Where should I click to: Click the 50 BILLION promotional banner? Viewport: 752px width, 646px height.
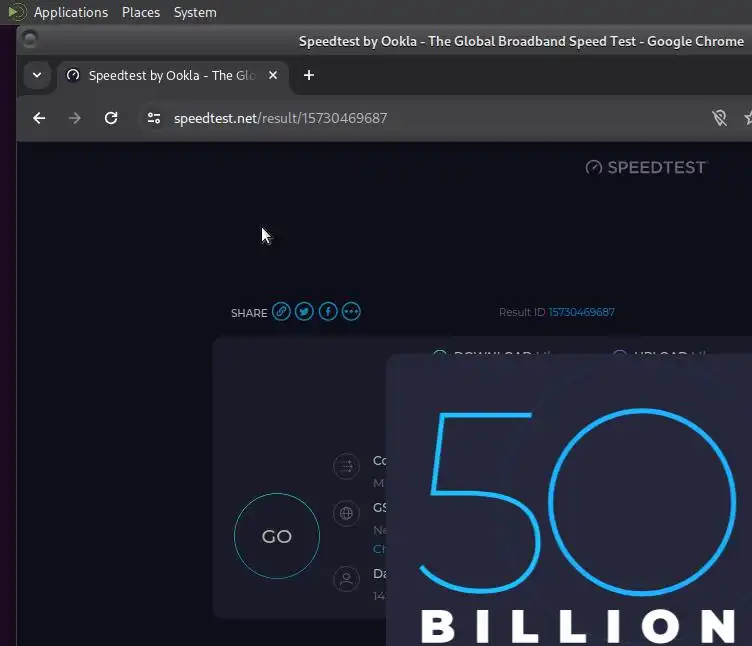click(x=569, y=500)
